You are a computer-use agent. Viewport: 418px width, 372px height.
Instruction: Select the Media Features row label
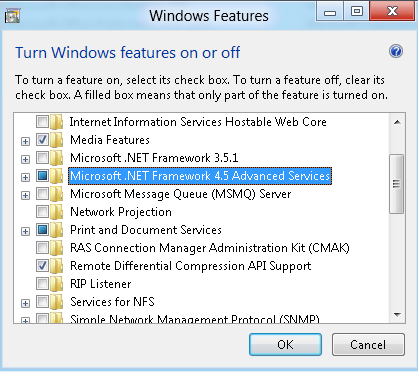pyautogui.click(x=110, y=140)
